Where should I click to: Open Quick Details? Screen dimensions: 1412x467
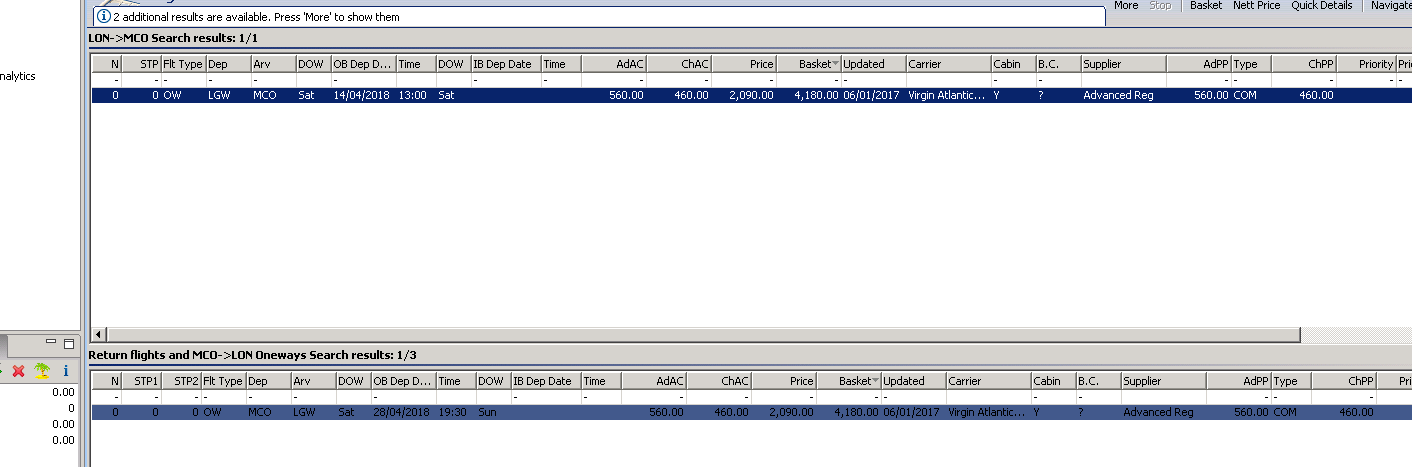pos(1322,6)
